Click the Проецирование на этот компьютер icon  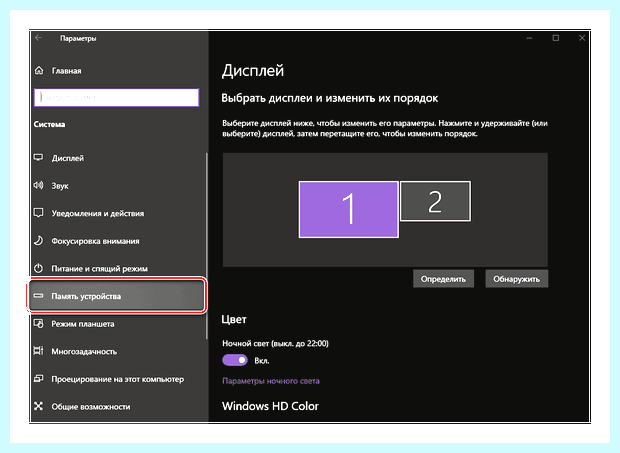[38, 379]
